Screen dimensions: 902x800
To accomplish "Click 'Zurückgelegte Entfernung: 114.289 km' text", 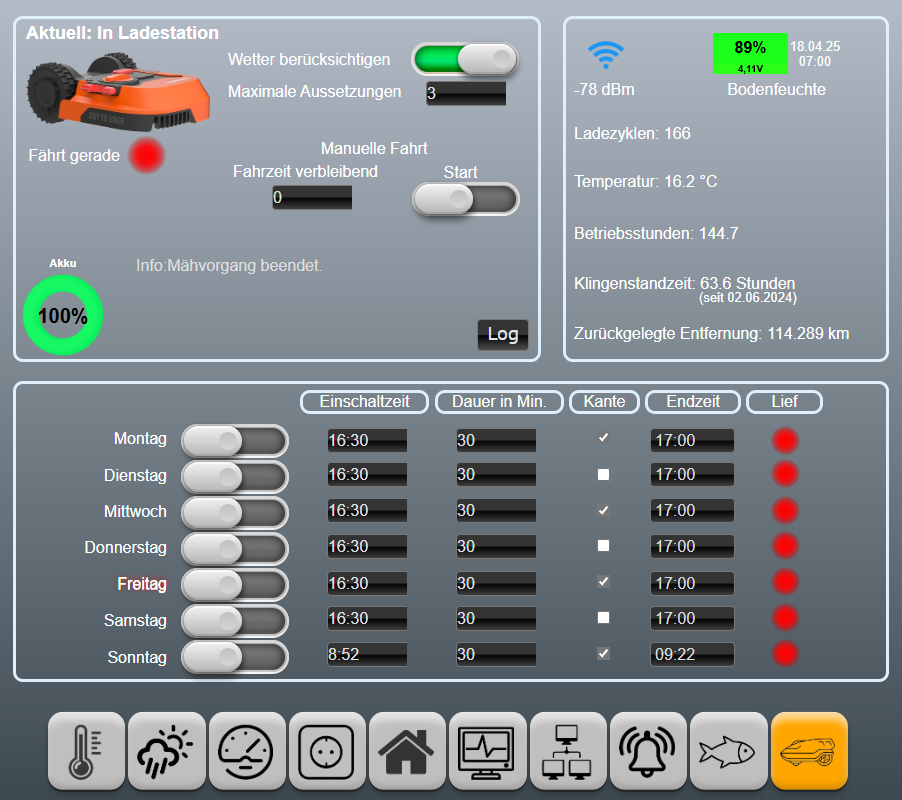I will tap(712, 334).
